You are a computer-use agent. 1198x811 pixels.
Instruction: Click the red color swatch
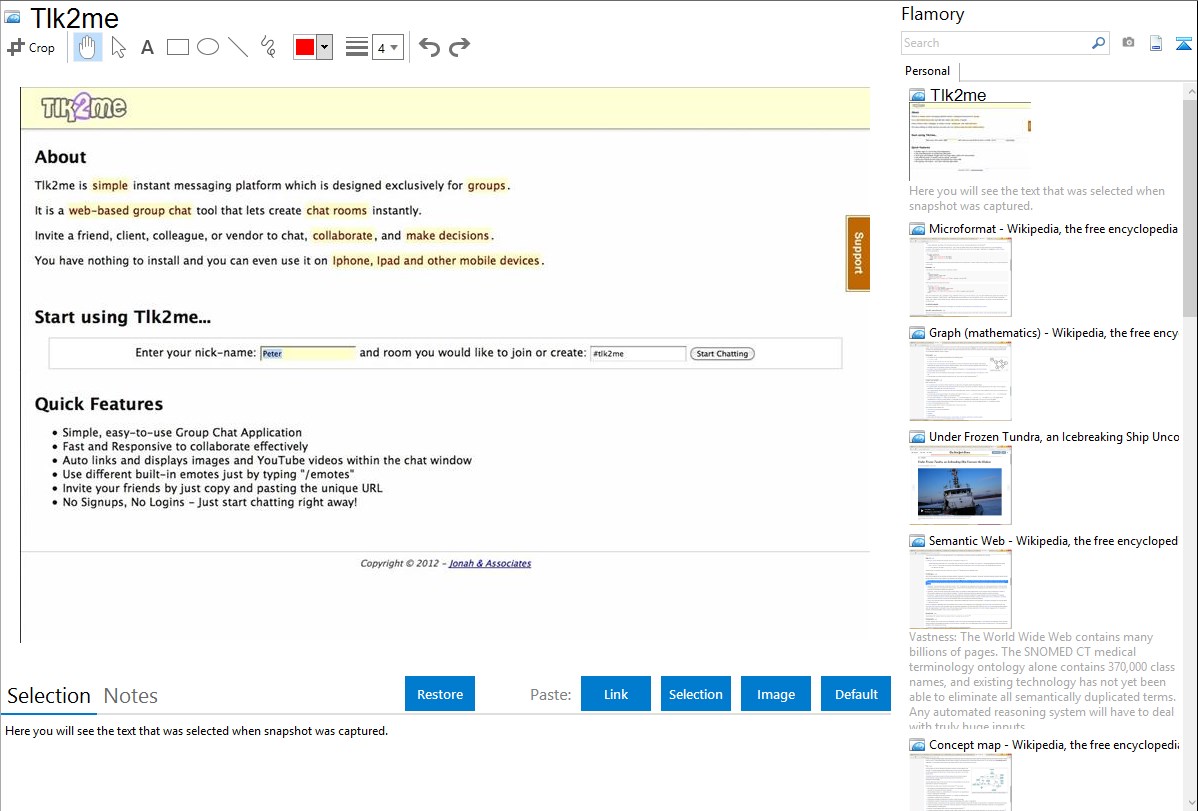coord(305,47)
